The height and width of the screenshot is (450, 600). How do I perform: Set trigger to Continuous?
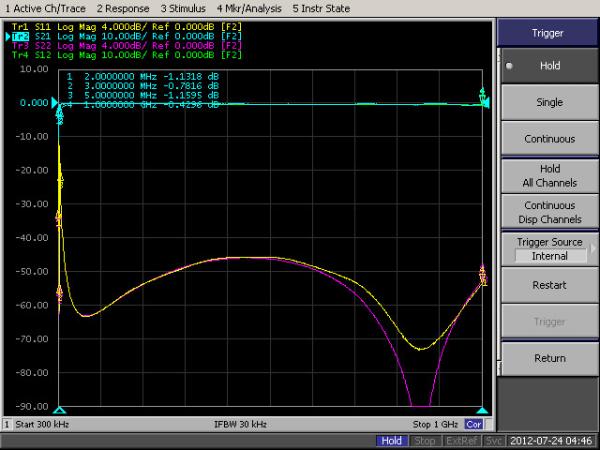coord(549,139)
